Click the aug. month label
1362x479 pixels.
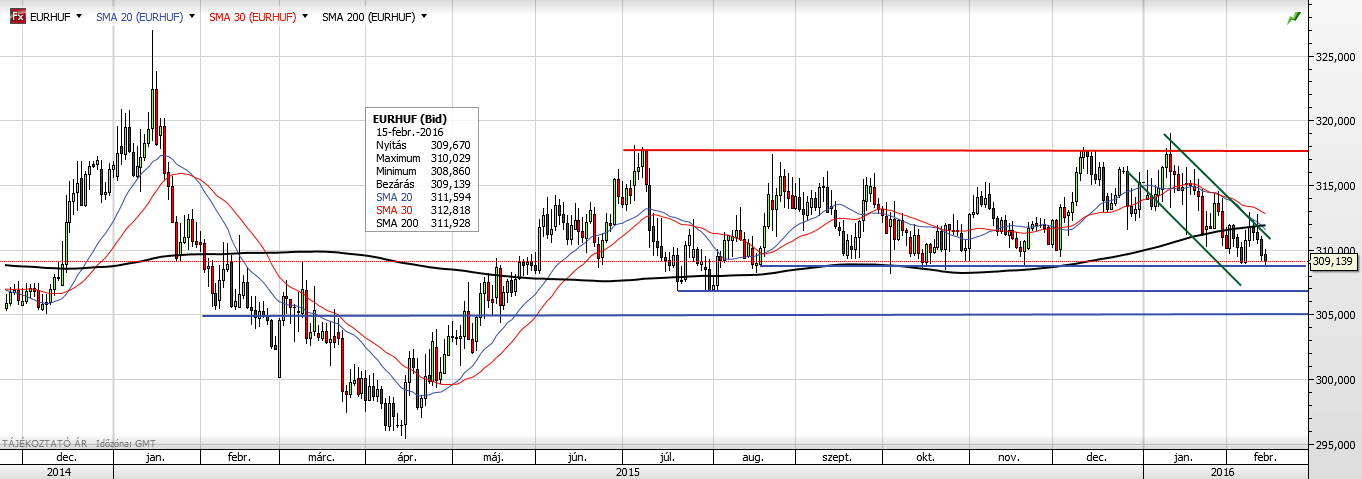click(x=753, y=457)
